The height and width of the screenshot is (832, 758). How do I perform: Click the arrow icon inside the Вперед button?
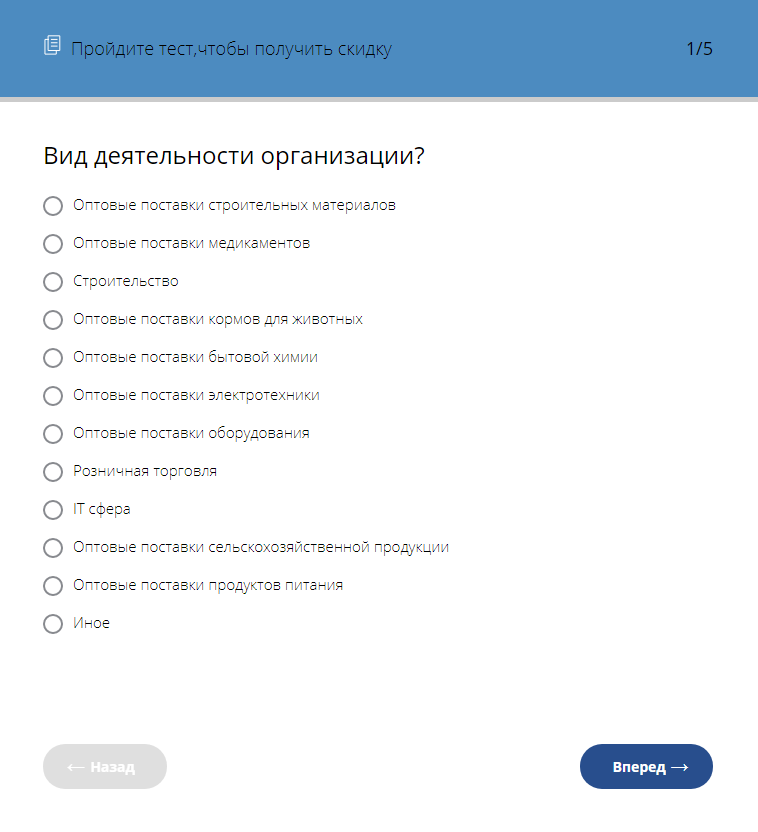pyautogui.click(x=680, y=766)
